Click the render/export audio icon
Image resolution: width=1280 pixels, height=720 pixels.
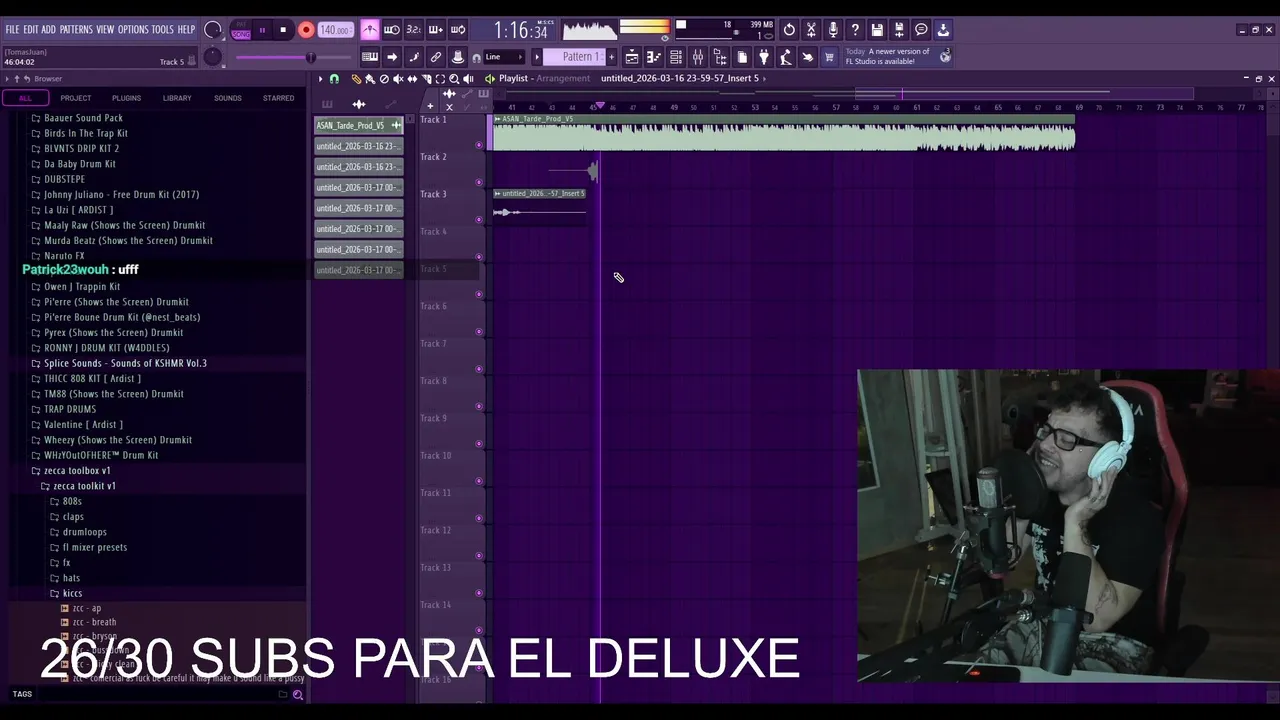tap(899, 30)
